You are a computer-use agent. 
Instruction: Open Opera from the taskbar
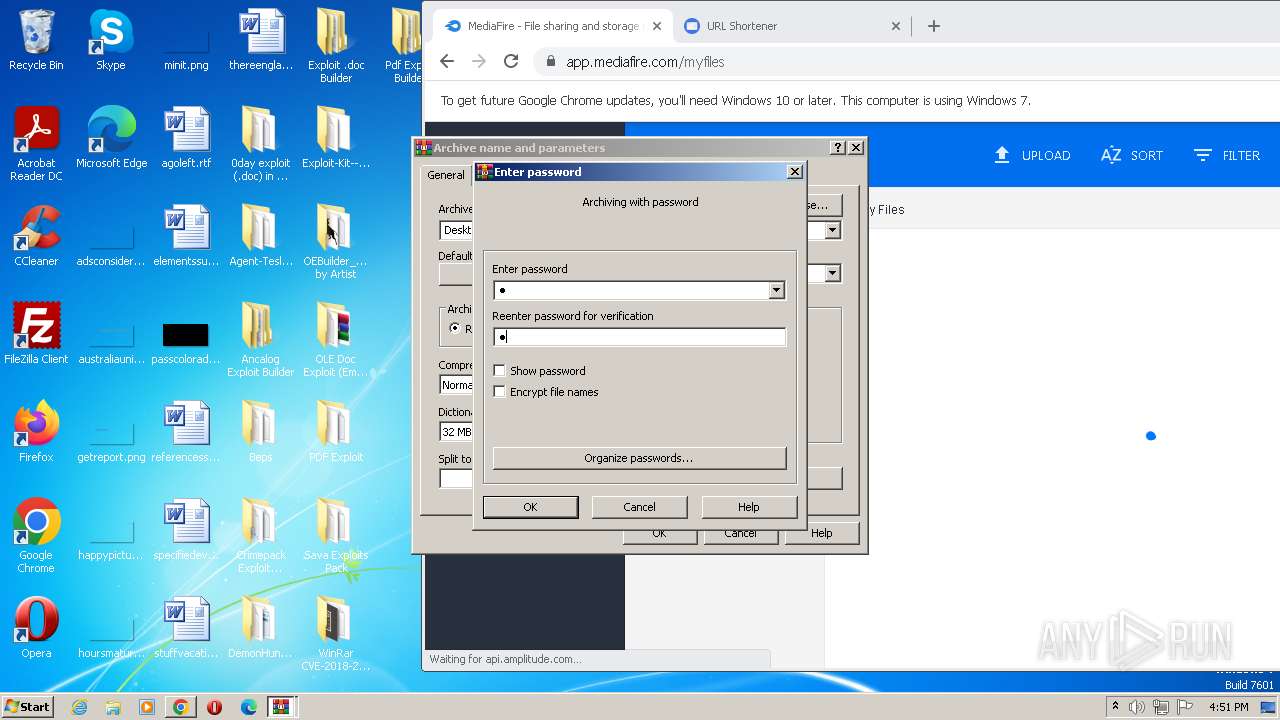[x=214, y=707]
